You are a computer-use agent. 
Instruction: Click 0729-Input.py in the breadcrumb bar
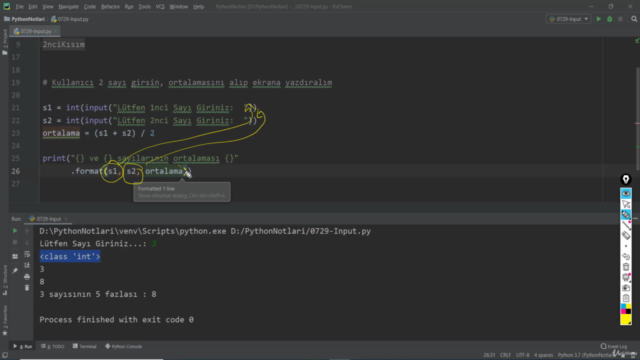pos(70,19)
